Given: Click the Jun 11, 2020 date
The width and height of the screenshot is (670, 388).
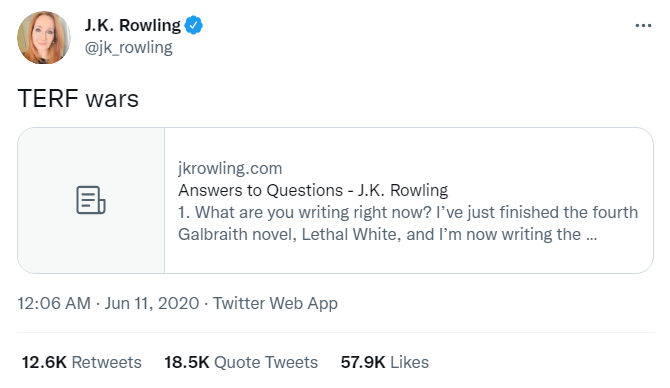Looking at the screenshot, I should click(152, 303).
